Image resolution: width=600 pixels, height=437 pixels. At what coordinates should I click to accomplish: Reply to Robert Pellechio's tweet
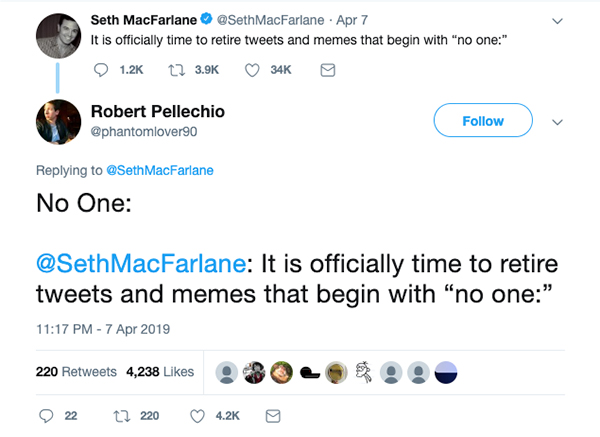(x=45, y=415)
